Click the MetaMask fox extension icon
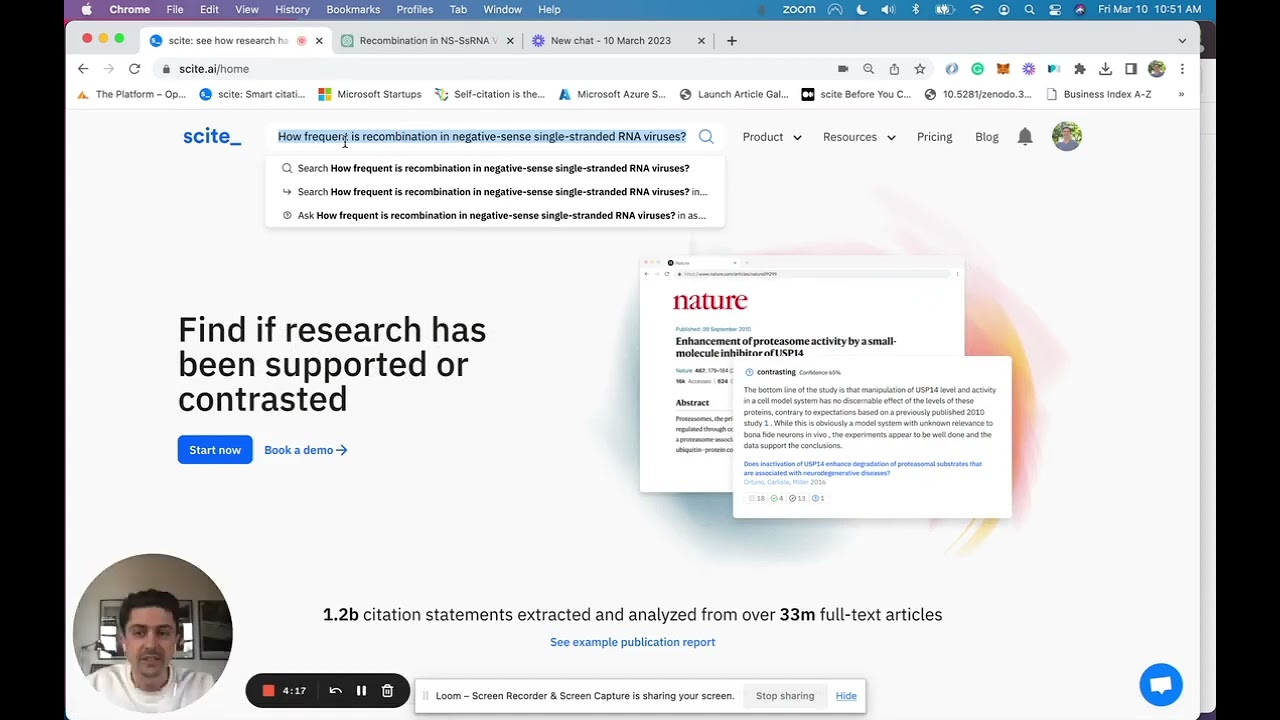Screen dimensions: 1280x720 click(1003, 69)
